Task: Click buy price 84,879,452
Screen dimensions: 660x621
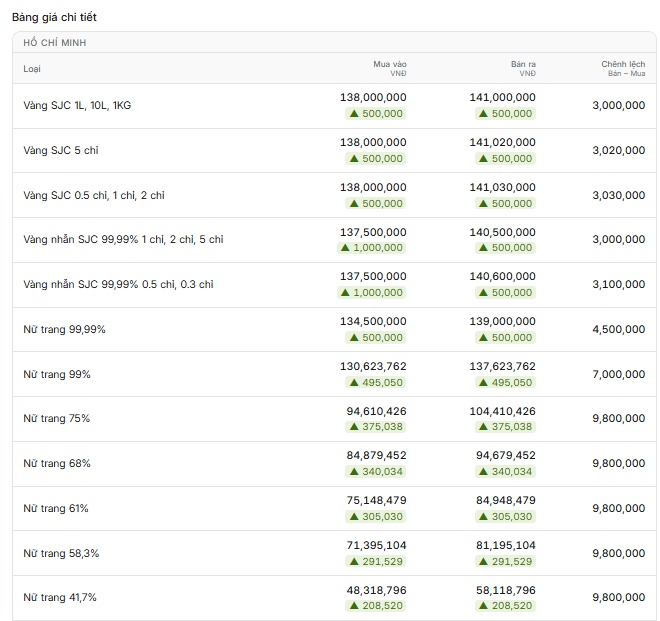Action: [376, 456]
